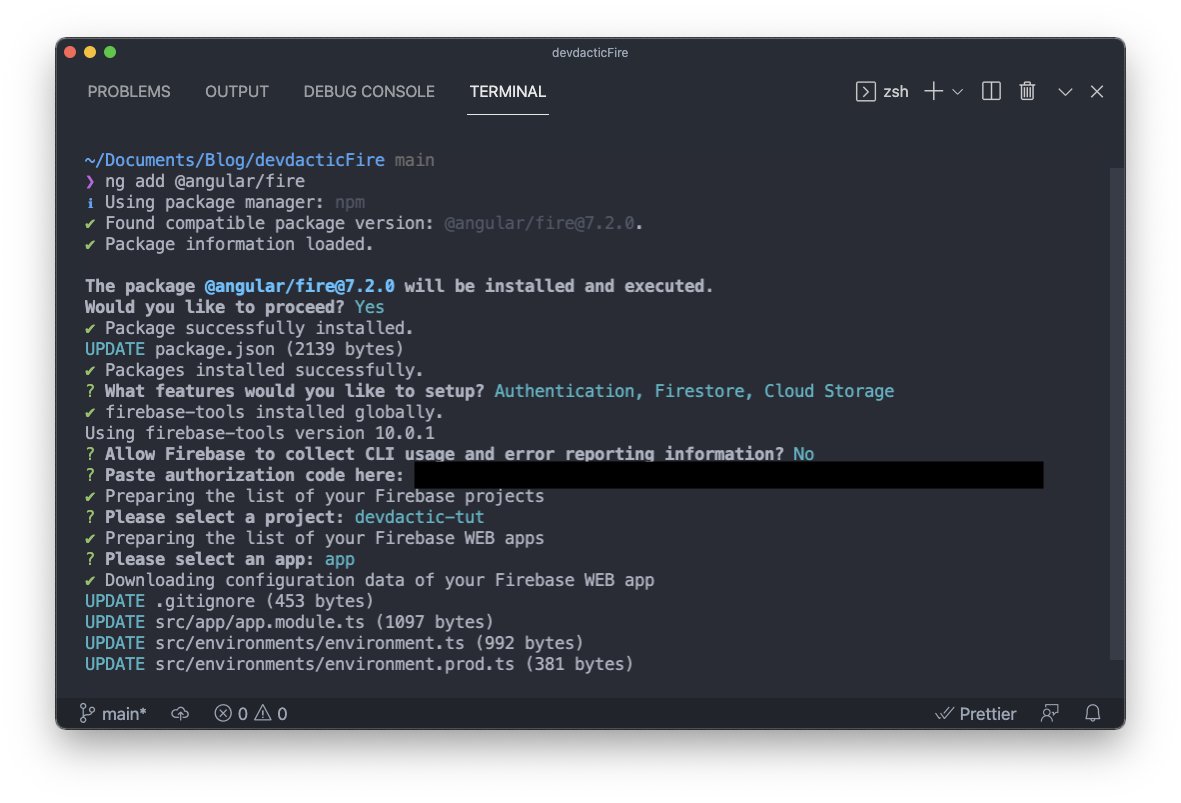Click the src/app/app.module.ts update line
The image size is (1181, 803).
[x=289, y=622]
